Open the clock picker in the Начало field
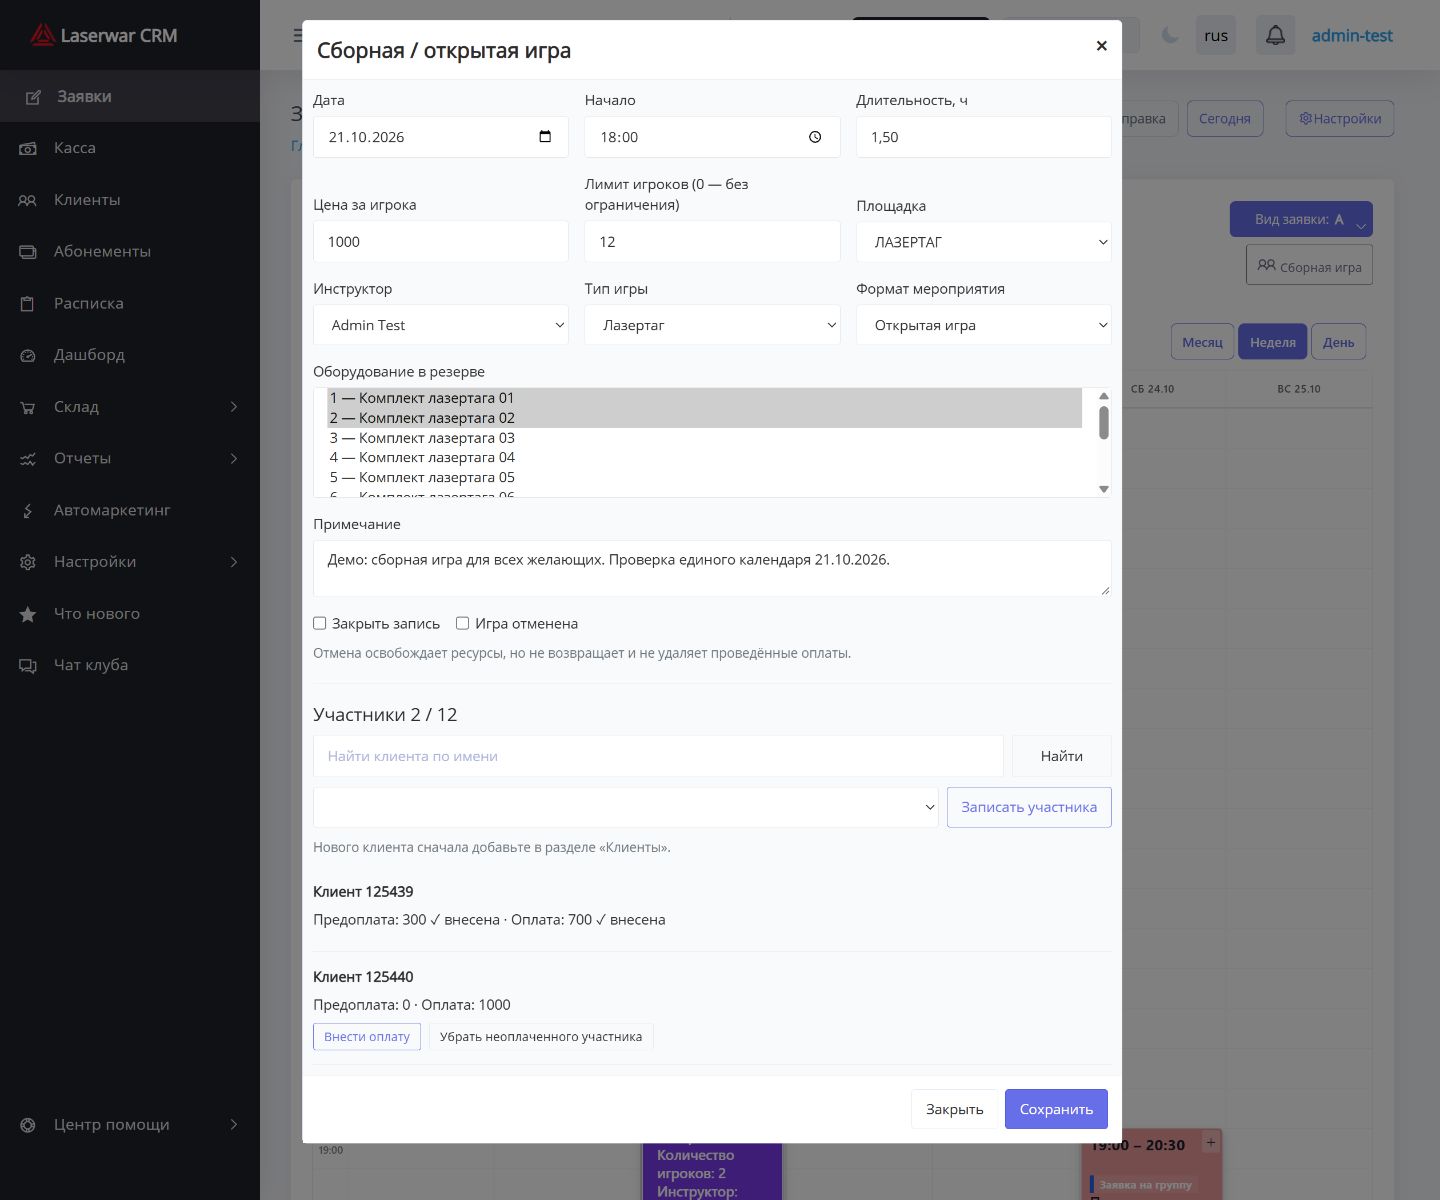The width and height of the screenshot is (1440, 1200). 815,137
